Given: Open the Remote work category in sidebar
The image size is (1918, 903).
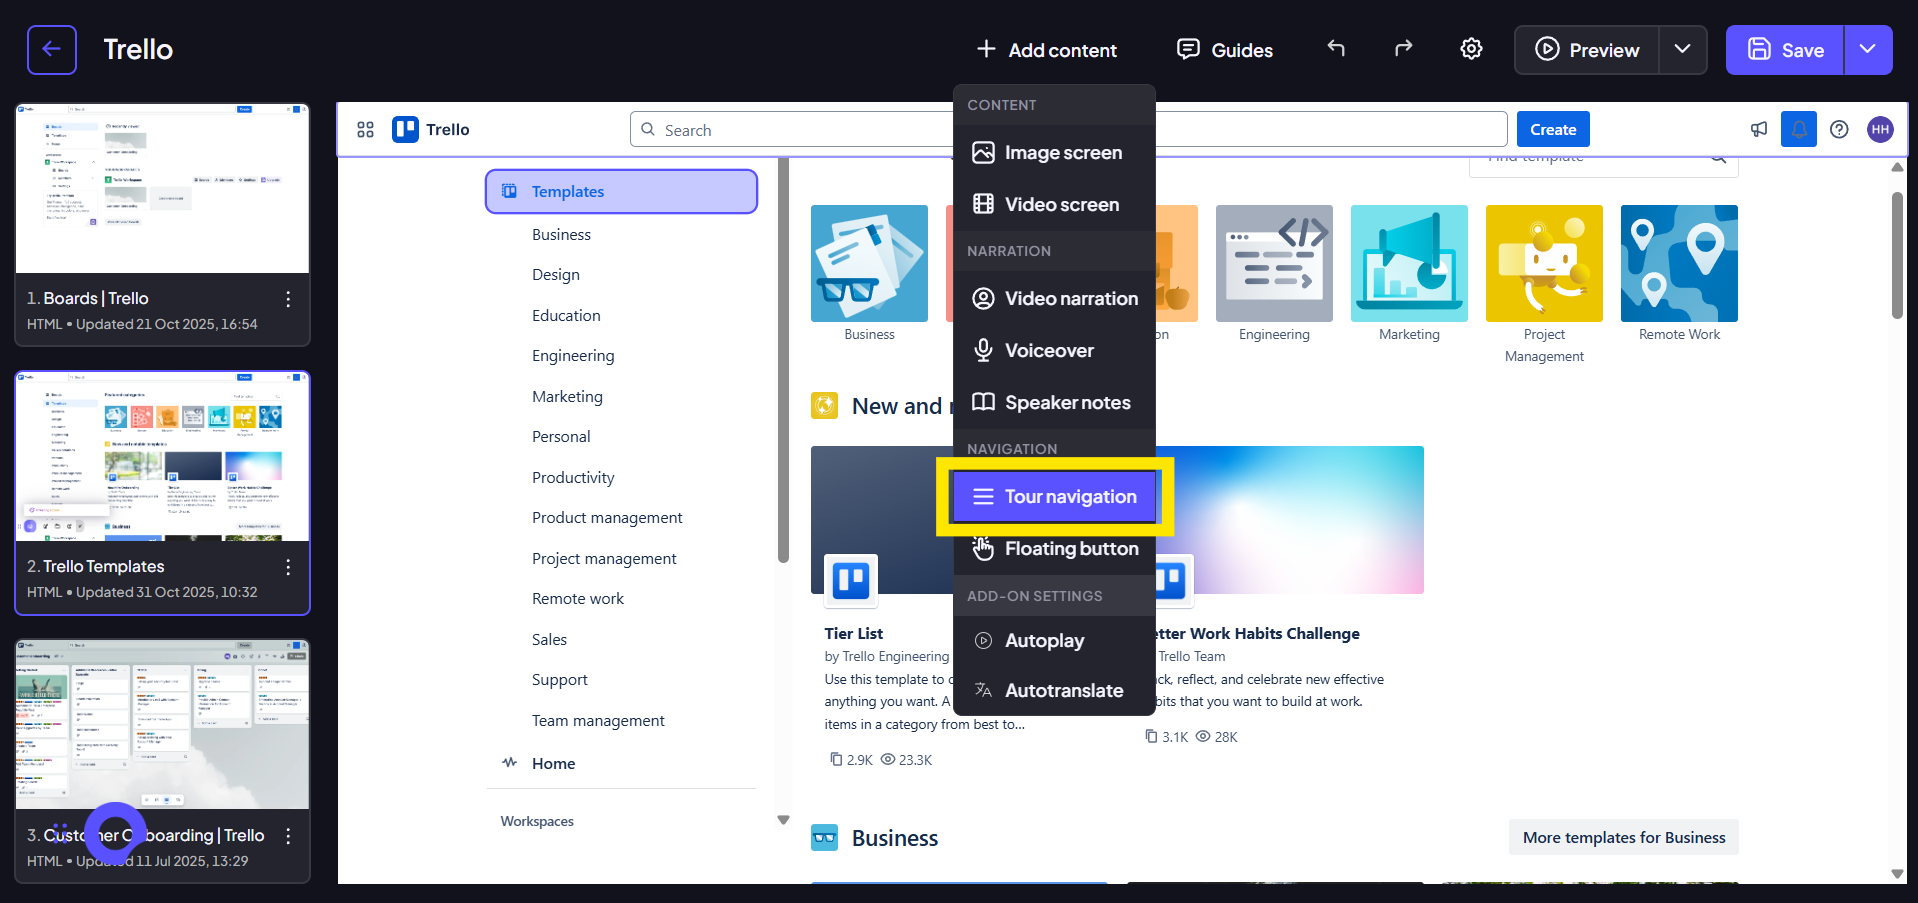Looking at the screenshot, I should click(x=578, y=599).
